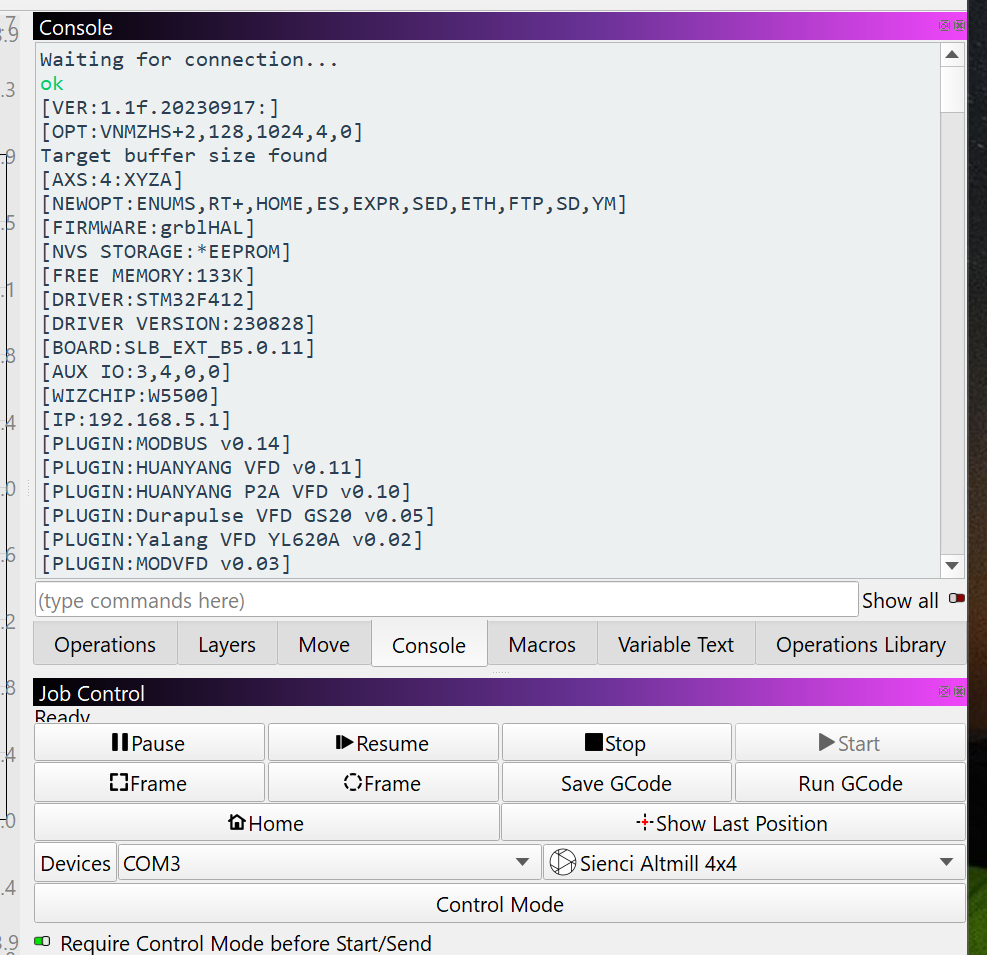
Task: Open the COM3 port dropdown
Action: coord(328,863)
